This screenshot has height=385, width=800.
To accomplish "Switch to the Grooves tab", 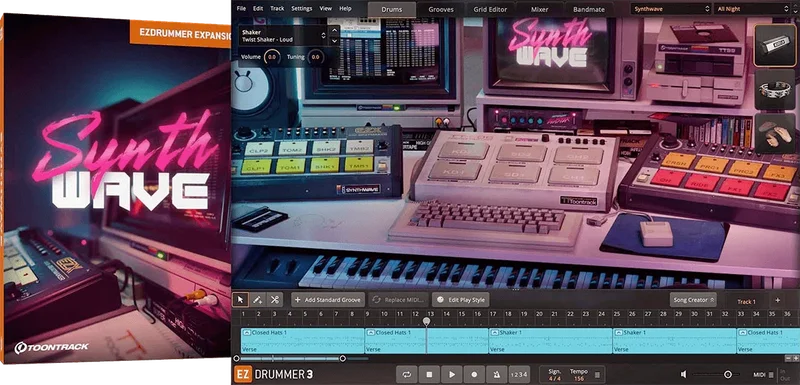I will point(441,9).
